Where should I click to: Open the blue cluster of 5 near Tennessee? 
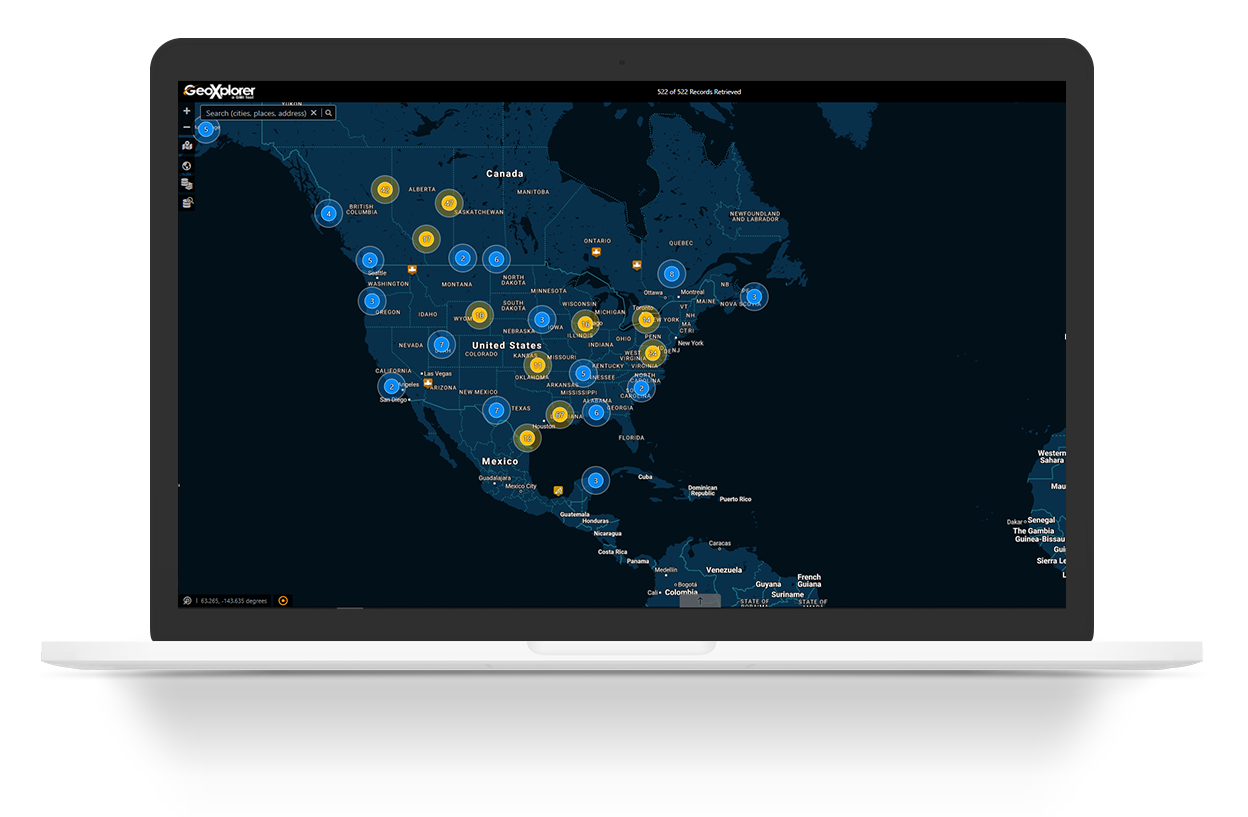point(583,374)
